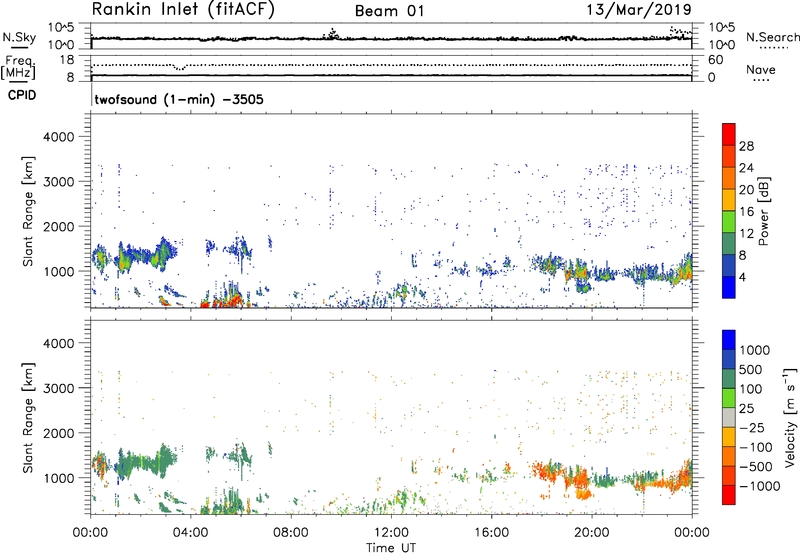Click the '1000' value on Velocity colorbar
Screen dimensions: 800x554
755,350
